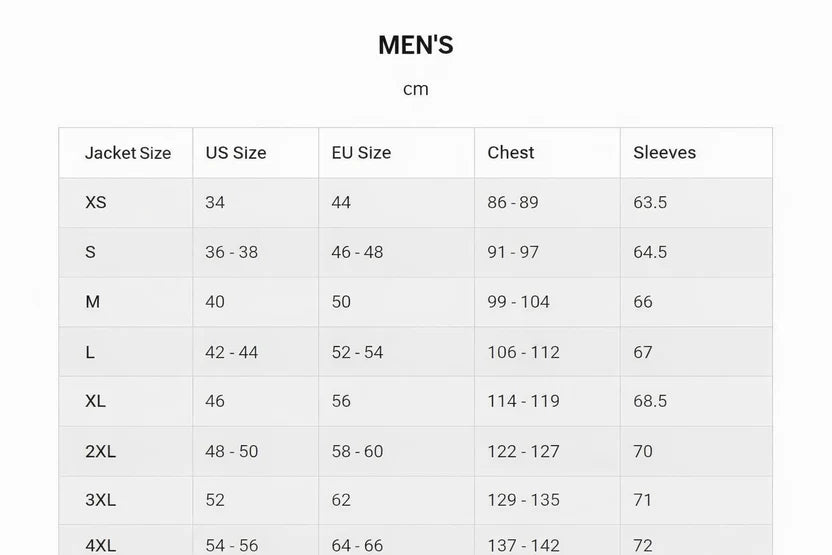Click the cm unit label
This screenshot has width=832, height=555.
[415, 89]
